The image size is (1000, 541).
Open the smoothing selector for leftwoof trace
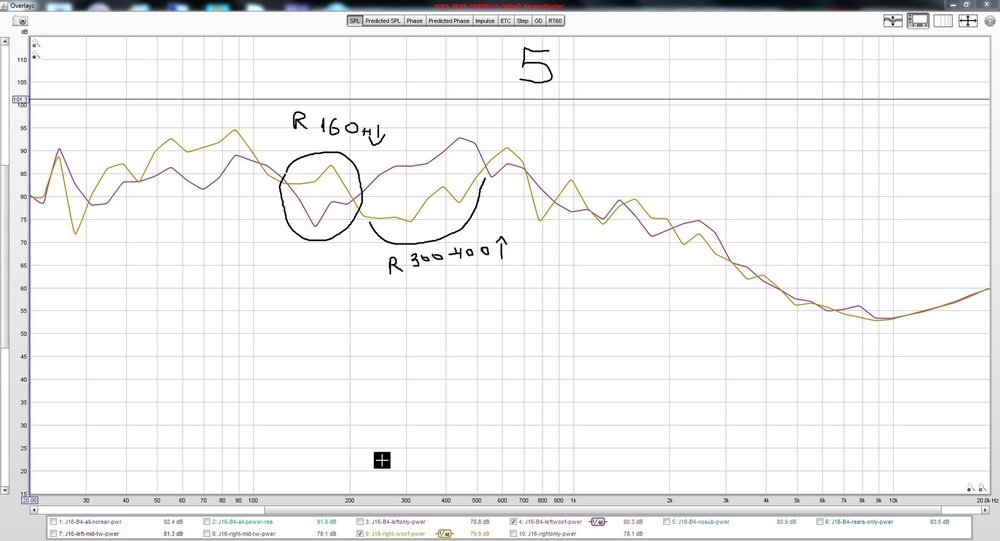[598, 522]
